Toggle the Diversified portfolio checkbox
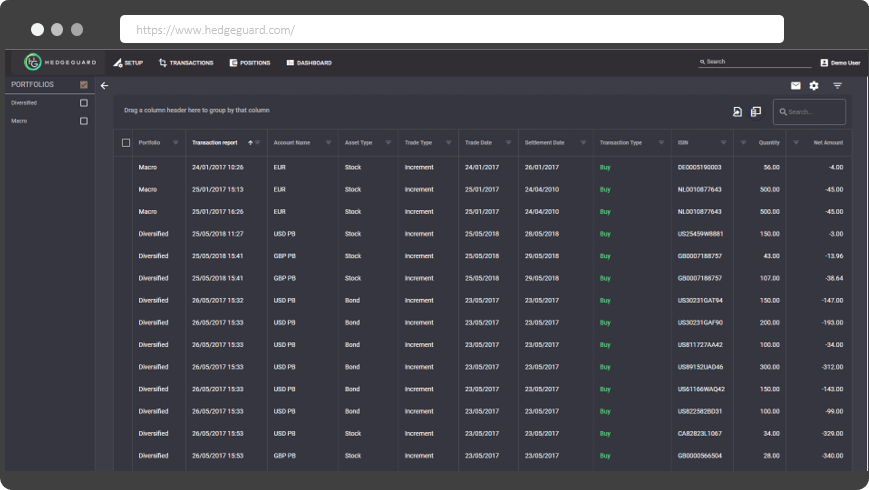Screen dimensions: 869x490 point(84,103)
